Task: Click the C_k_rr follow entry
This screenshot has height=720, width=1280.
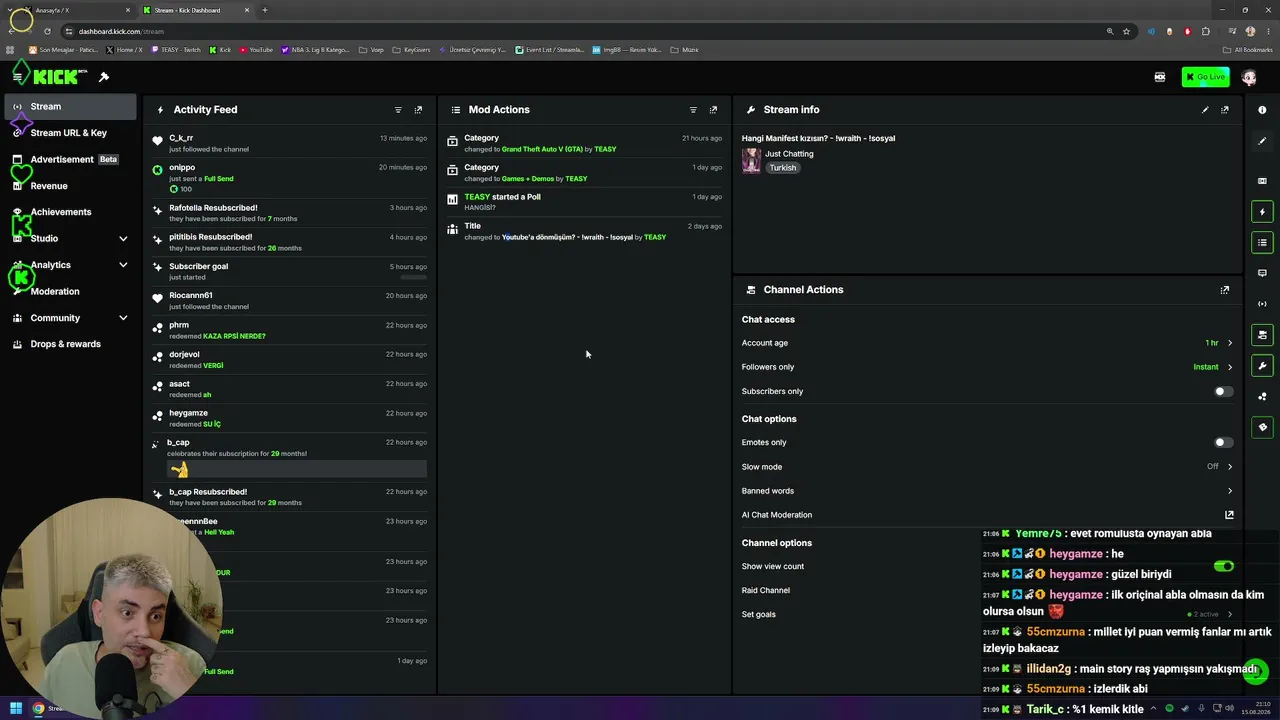Action: [290, 143]
